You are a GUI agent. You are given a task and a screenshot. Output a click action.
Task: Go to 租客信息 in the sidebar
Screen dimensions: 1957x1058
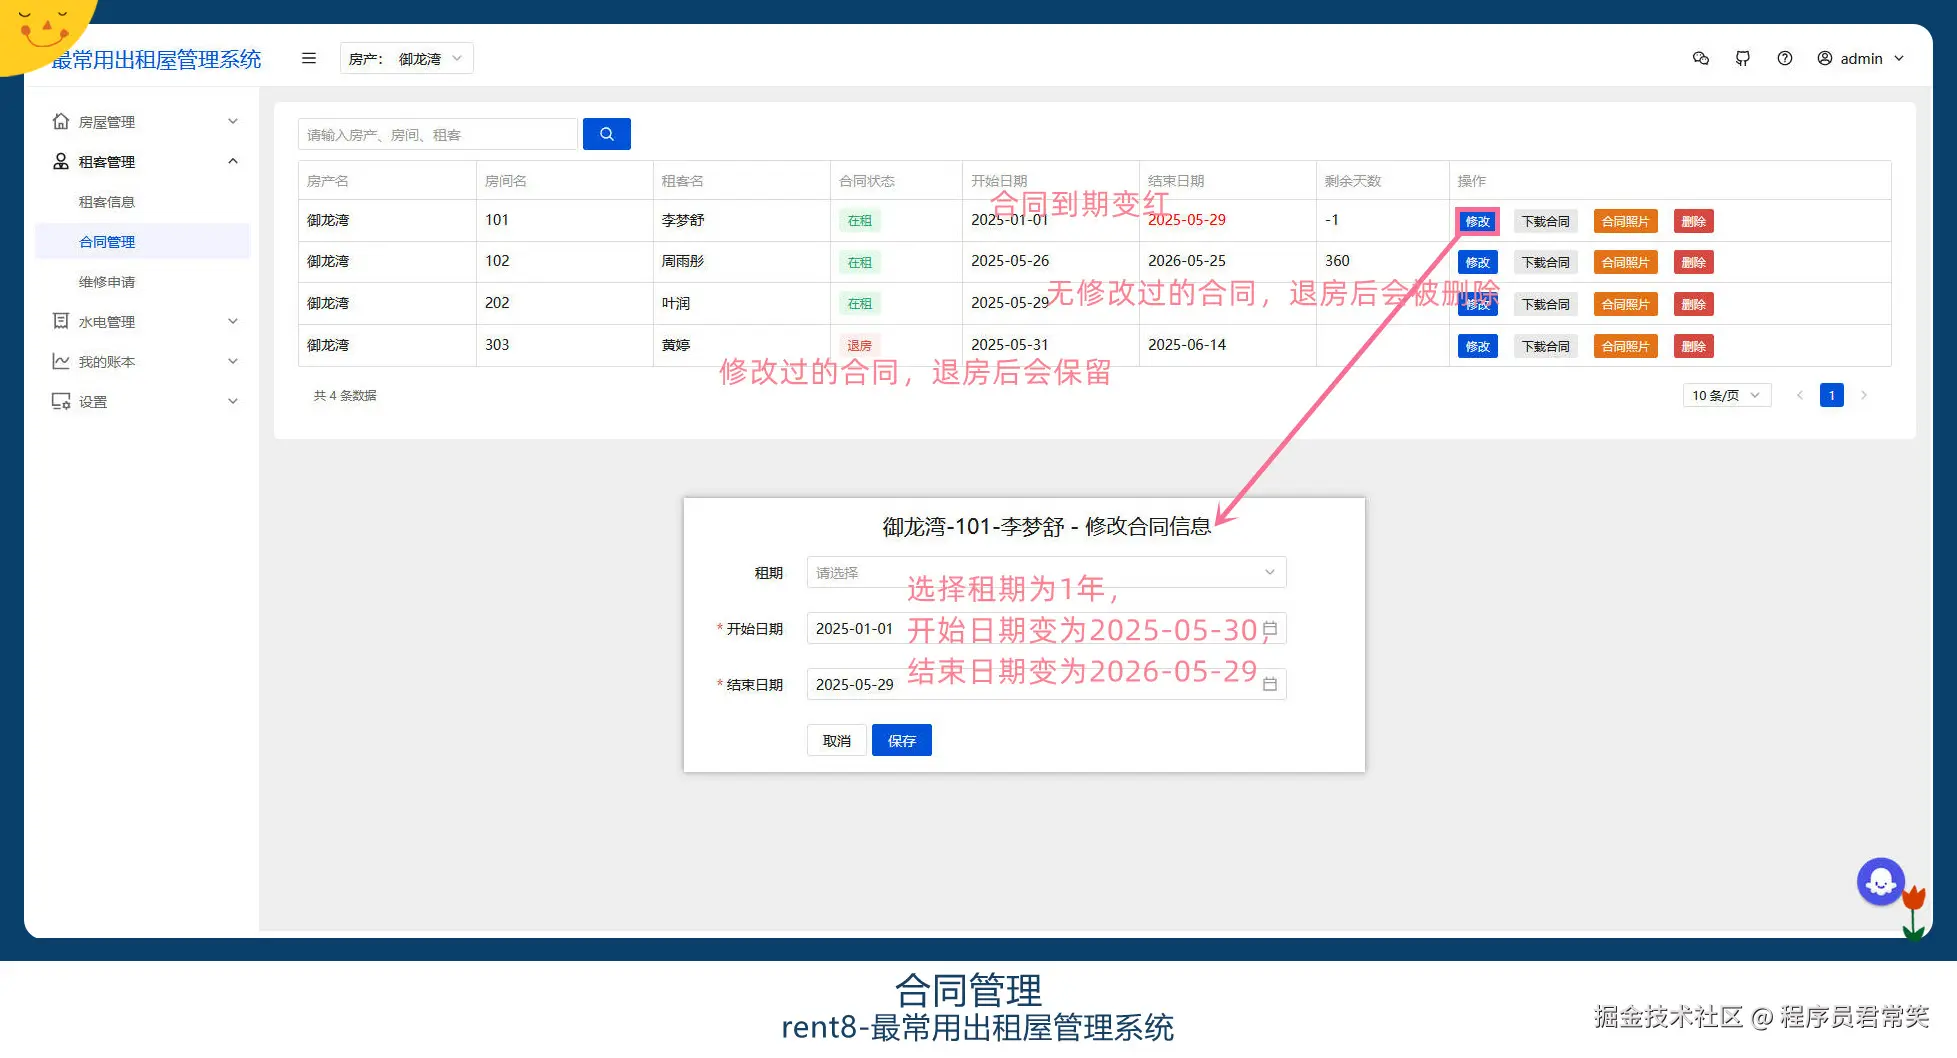(x=107, y=201)
